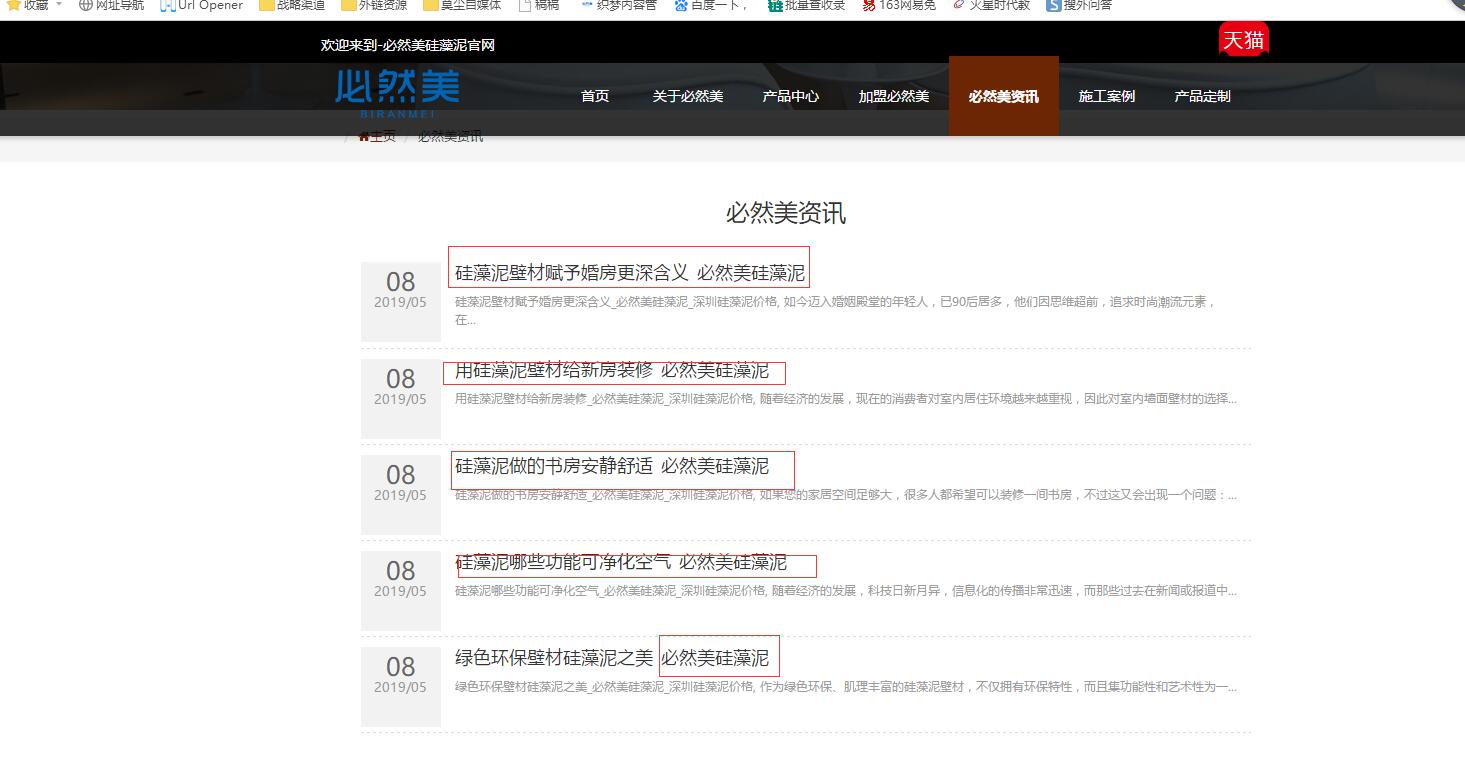Click the 主页 breadcrumb link

tap(383, 137)
